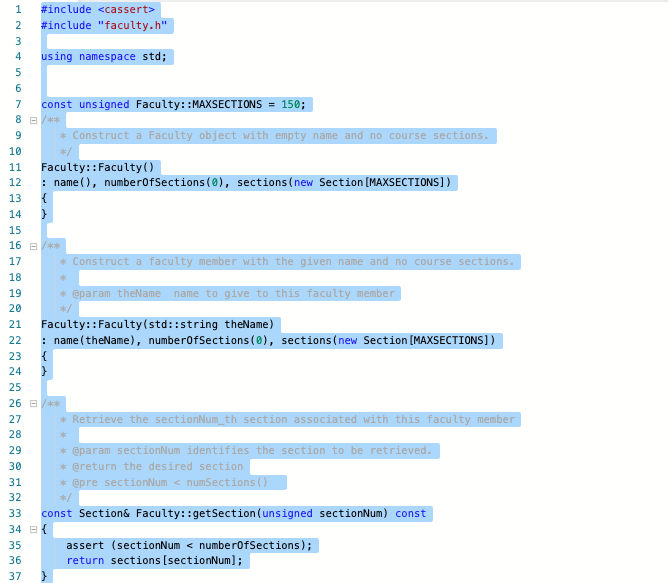Screen dimensions: 668x583
Task: Click the 'assert (sectionNum < numberOfSections);' line
Action: (x=189, y=545)
